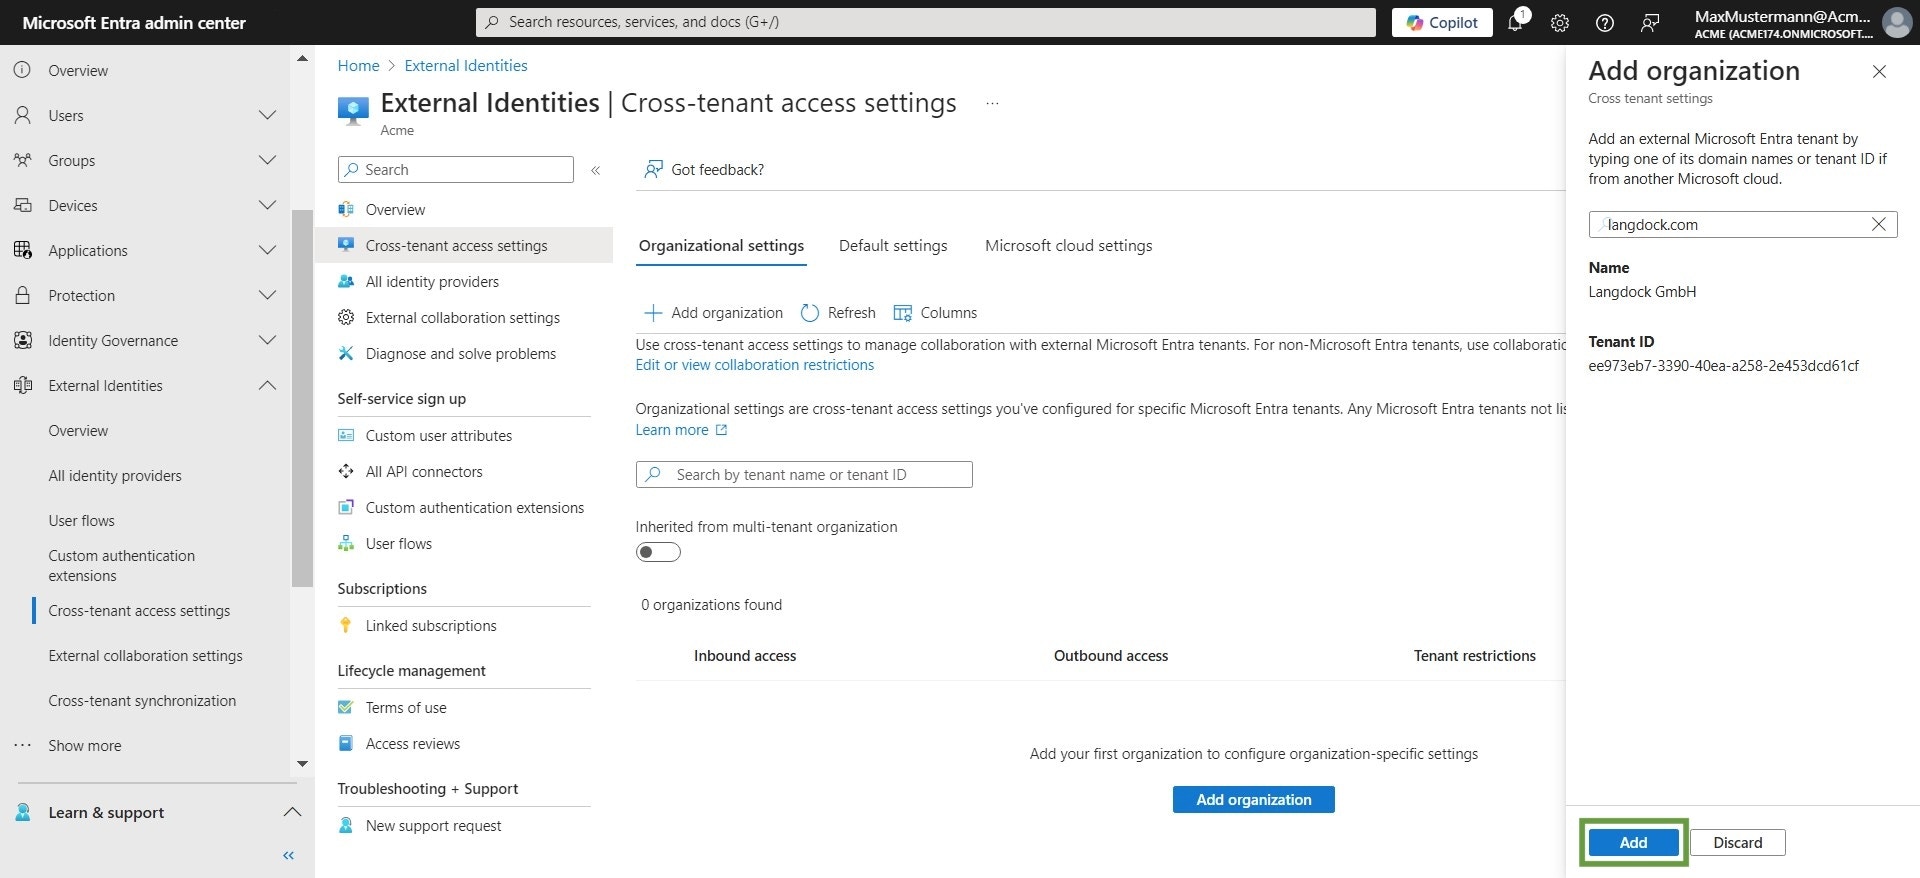The image size is (1920, 878).
Task: Expand the Groups section chevron
Action: [267, 160]
